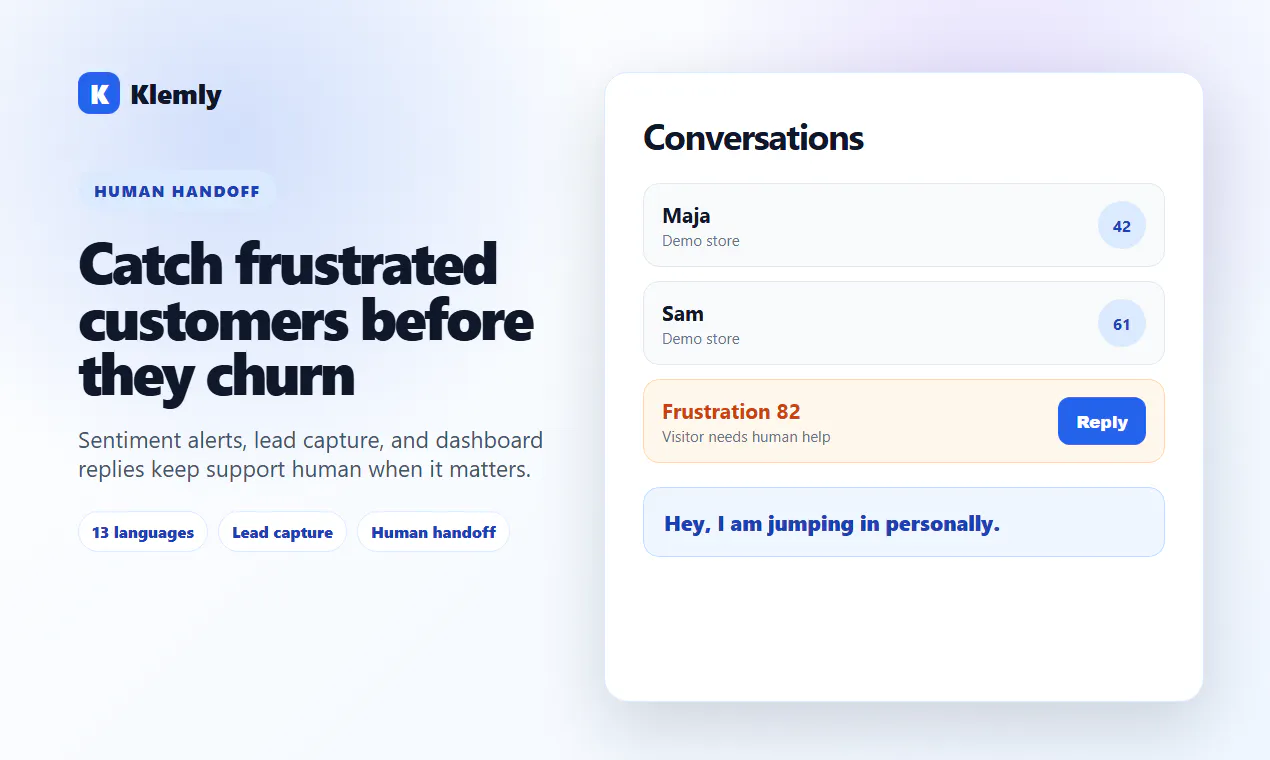Click 'Visitor needs human help' text
1270x760 pixels.
tap(746, 437)
